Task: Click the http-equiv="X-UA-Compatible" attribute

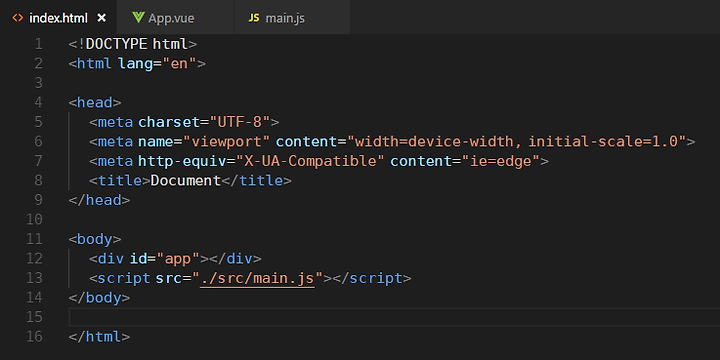Action: pyautogui.click(x=261, y=161)
